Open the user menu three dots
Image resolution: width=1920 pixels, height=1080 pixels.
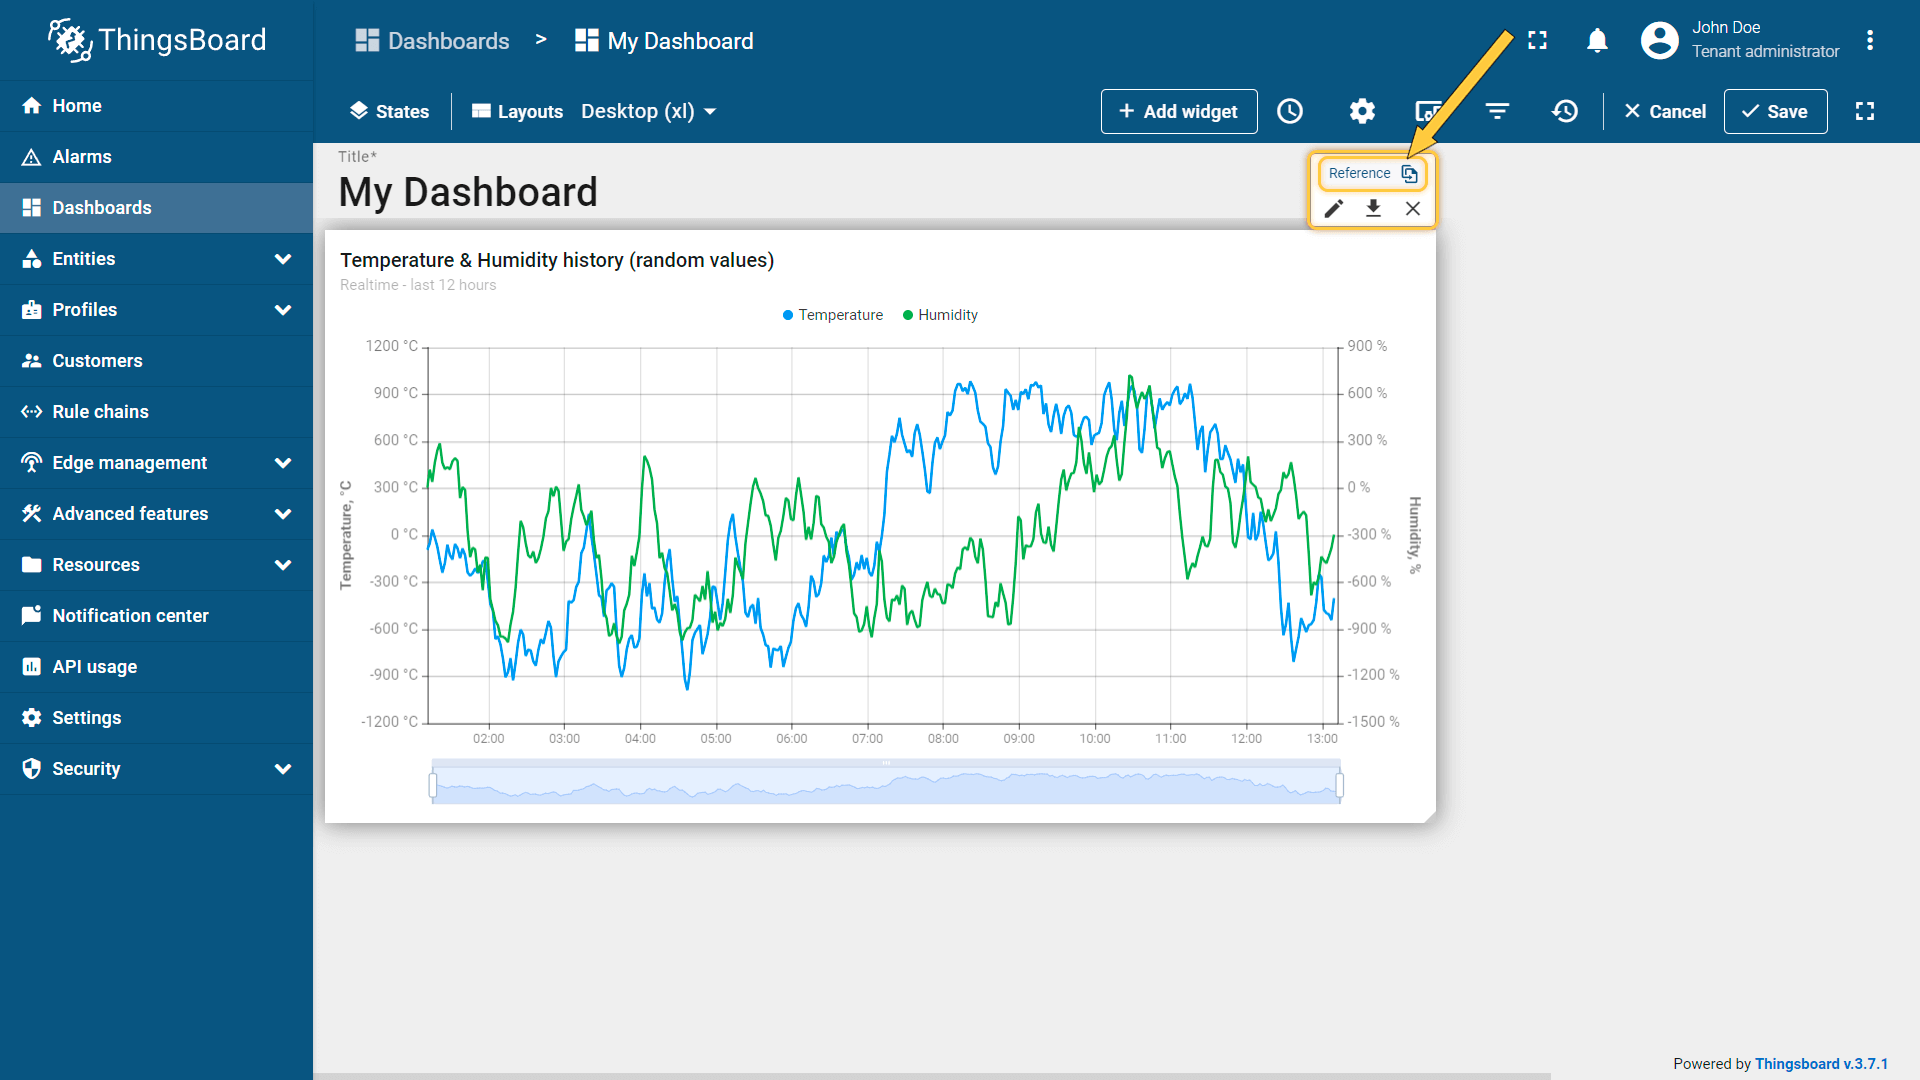point(1869,41)
